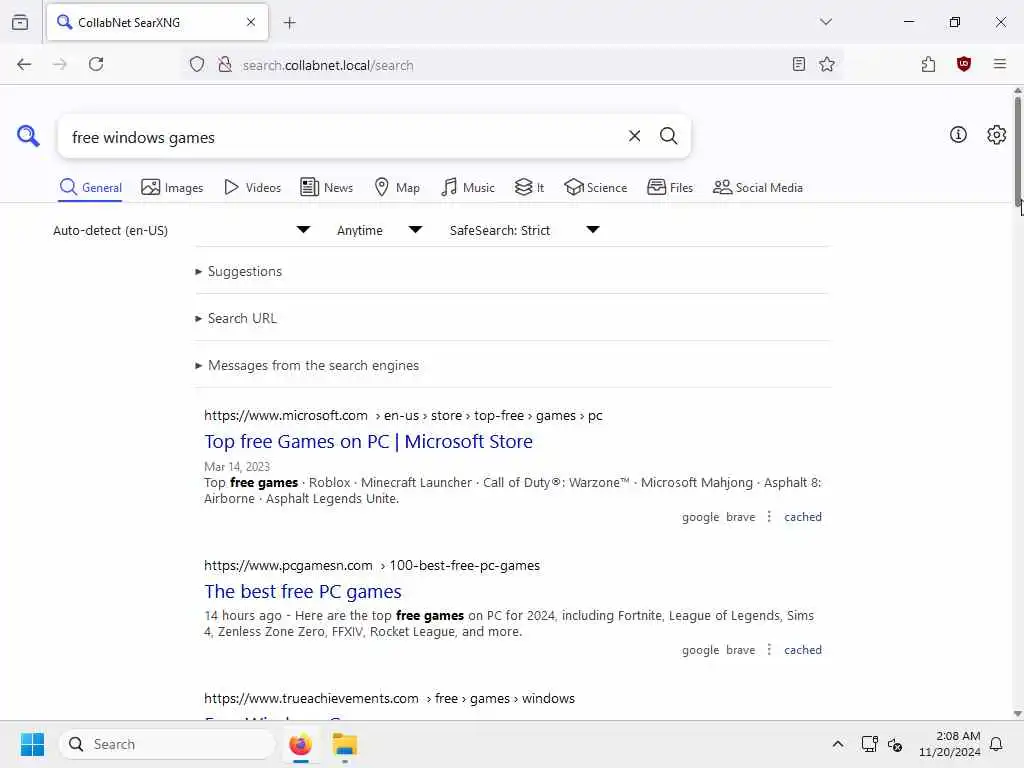Open the uBlock Origin extension icon
Viewport: 1024px width, 768px height.
pyautogui.click(x=963, y=64)
